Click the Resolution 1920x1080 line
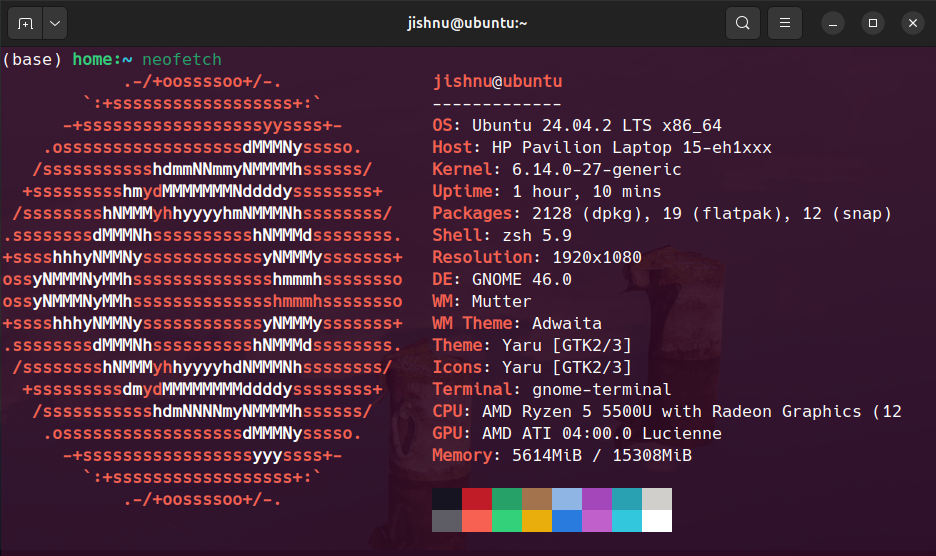This screenshot has width=936, height=556. pyautogui.click(x=537, y=257)
